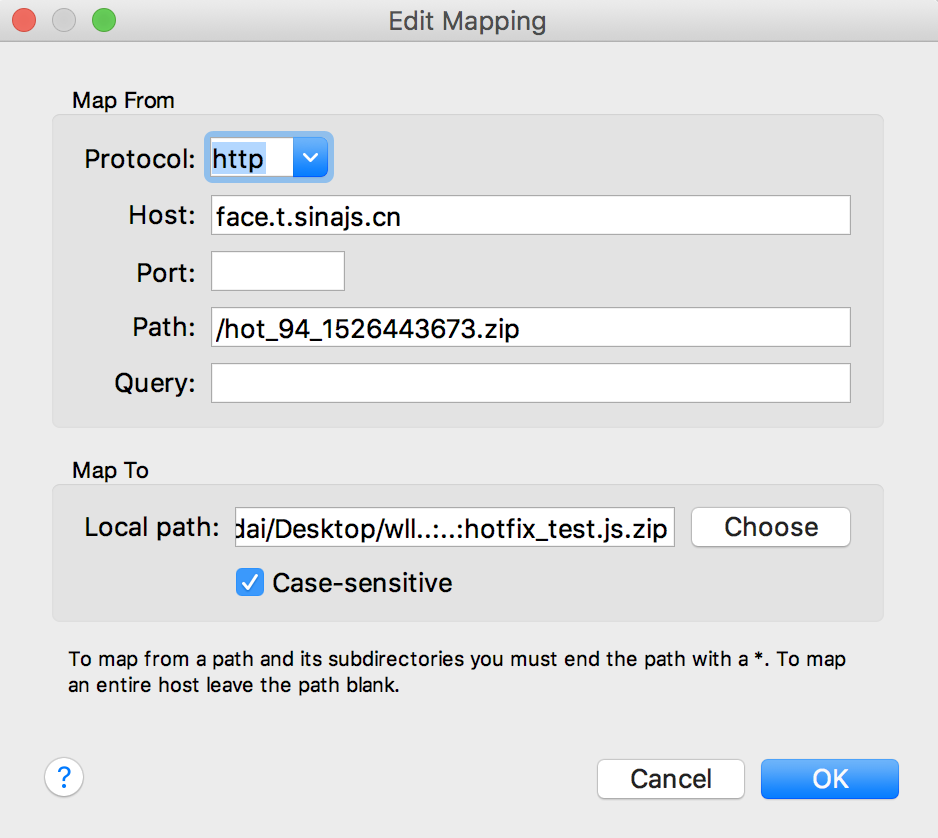
Task: Click the Case-sensitive label text
Action: [362, 582]
